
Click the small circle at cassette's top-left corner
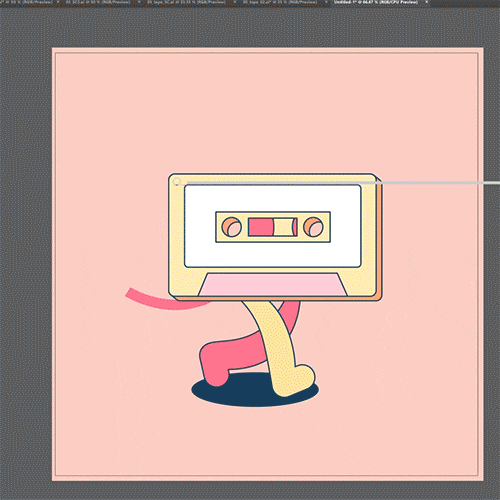pyautogui.click(x=177, y=181)
